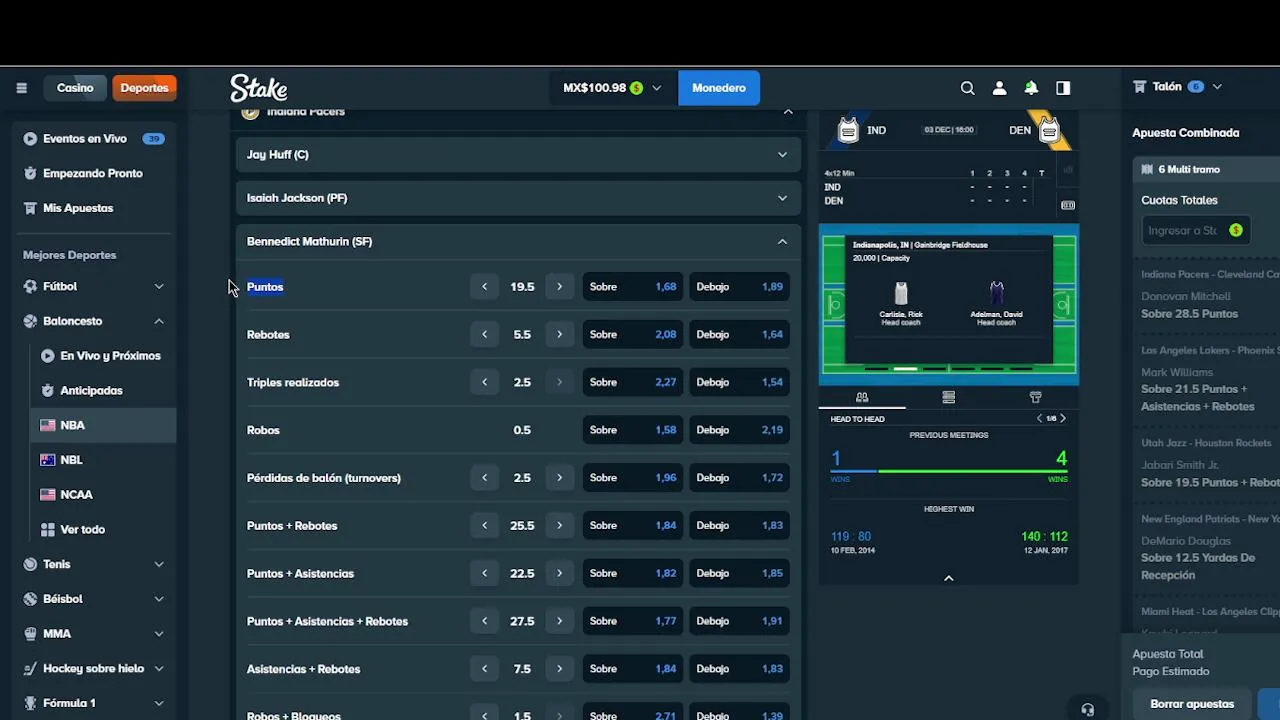Click the Baloncesto basketball icon

pos(30,321)
